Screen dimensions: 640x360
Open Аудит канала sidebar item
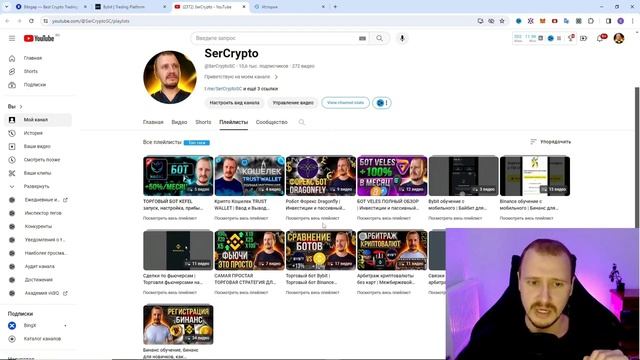point(39,267)
